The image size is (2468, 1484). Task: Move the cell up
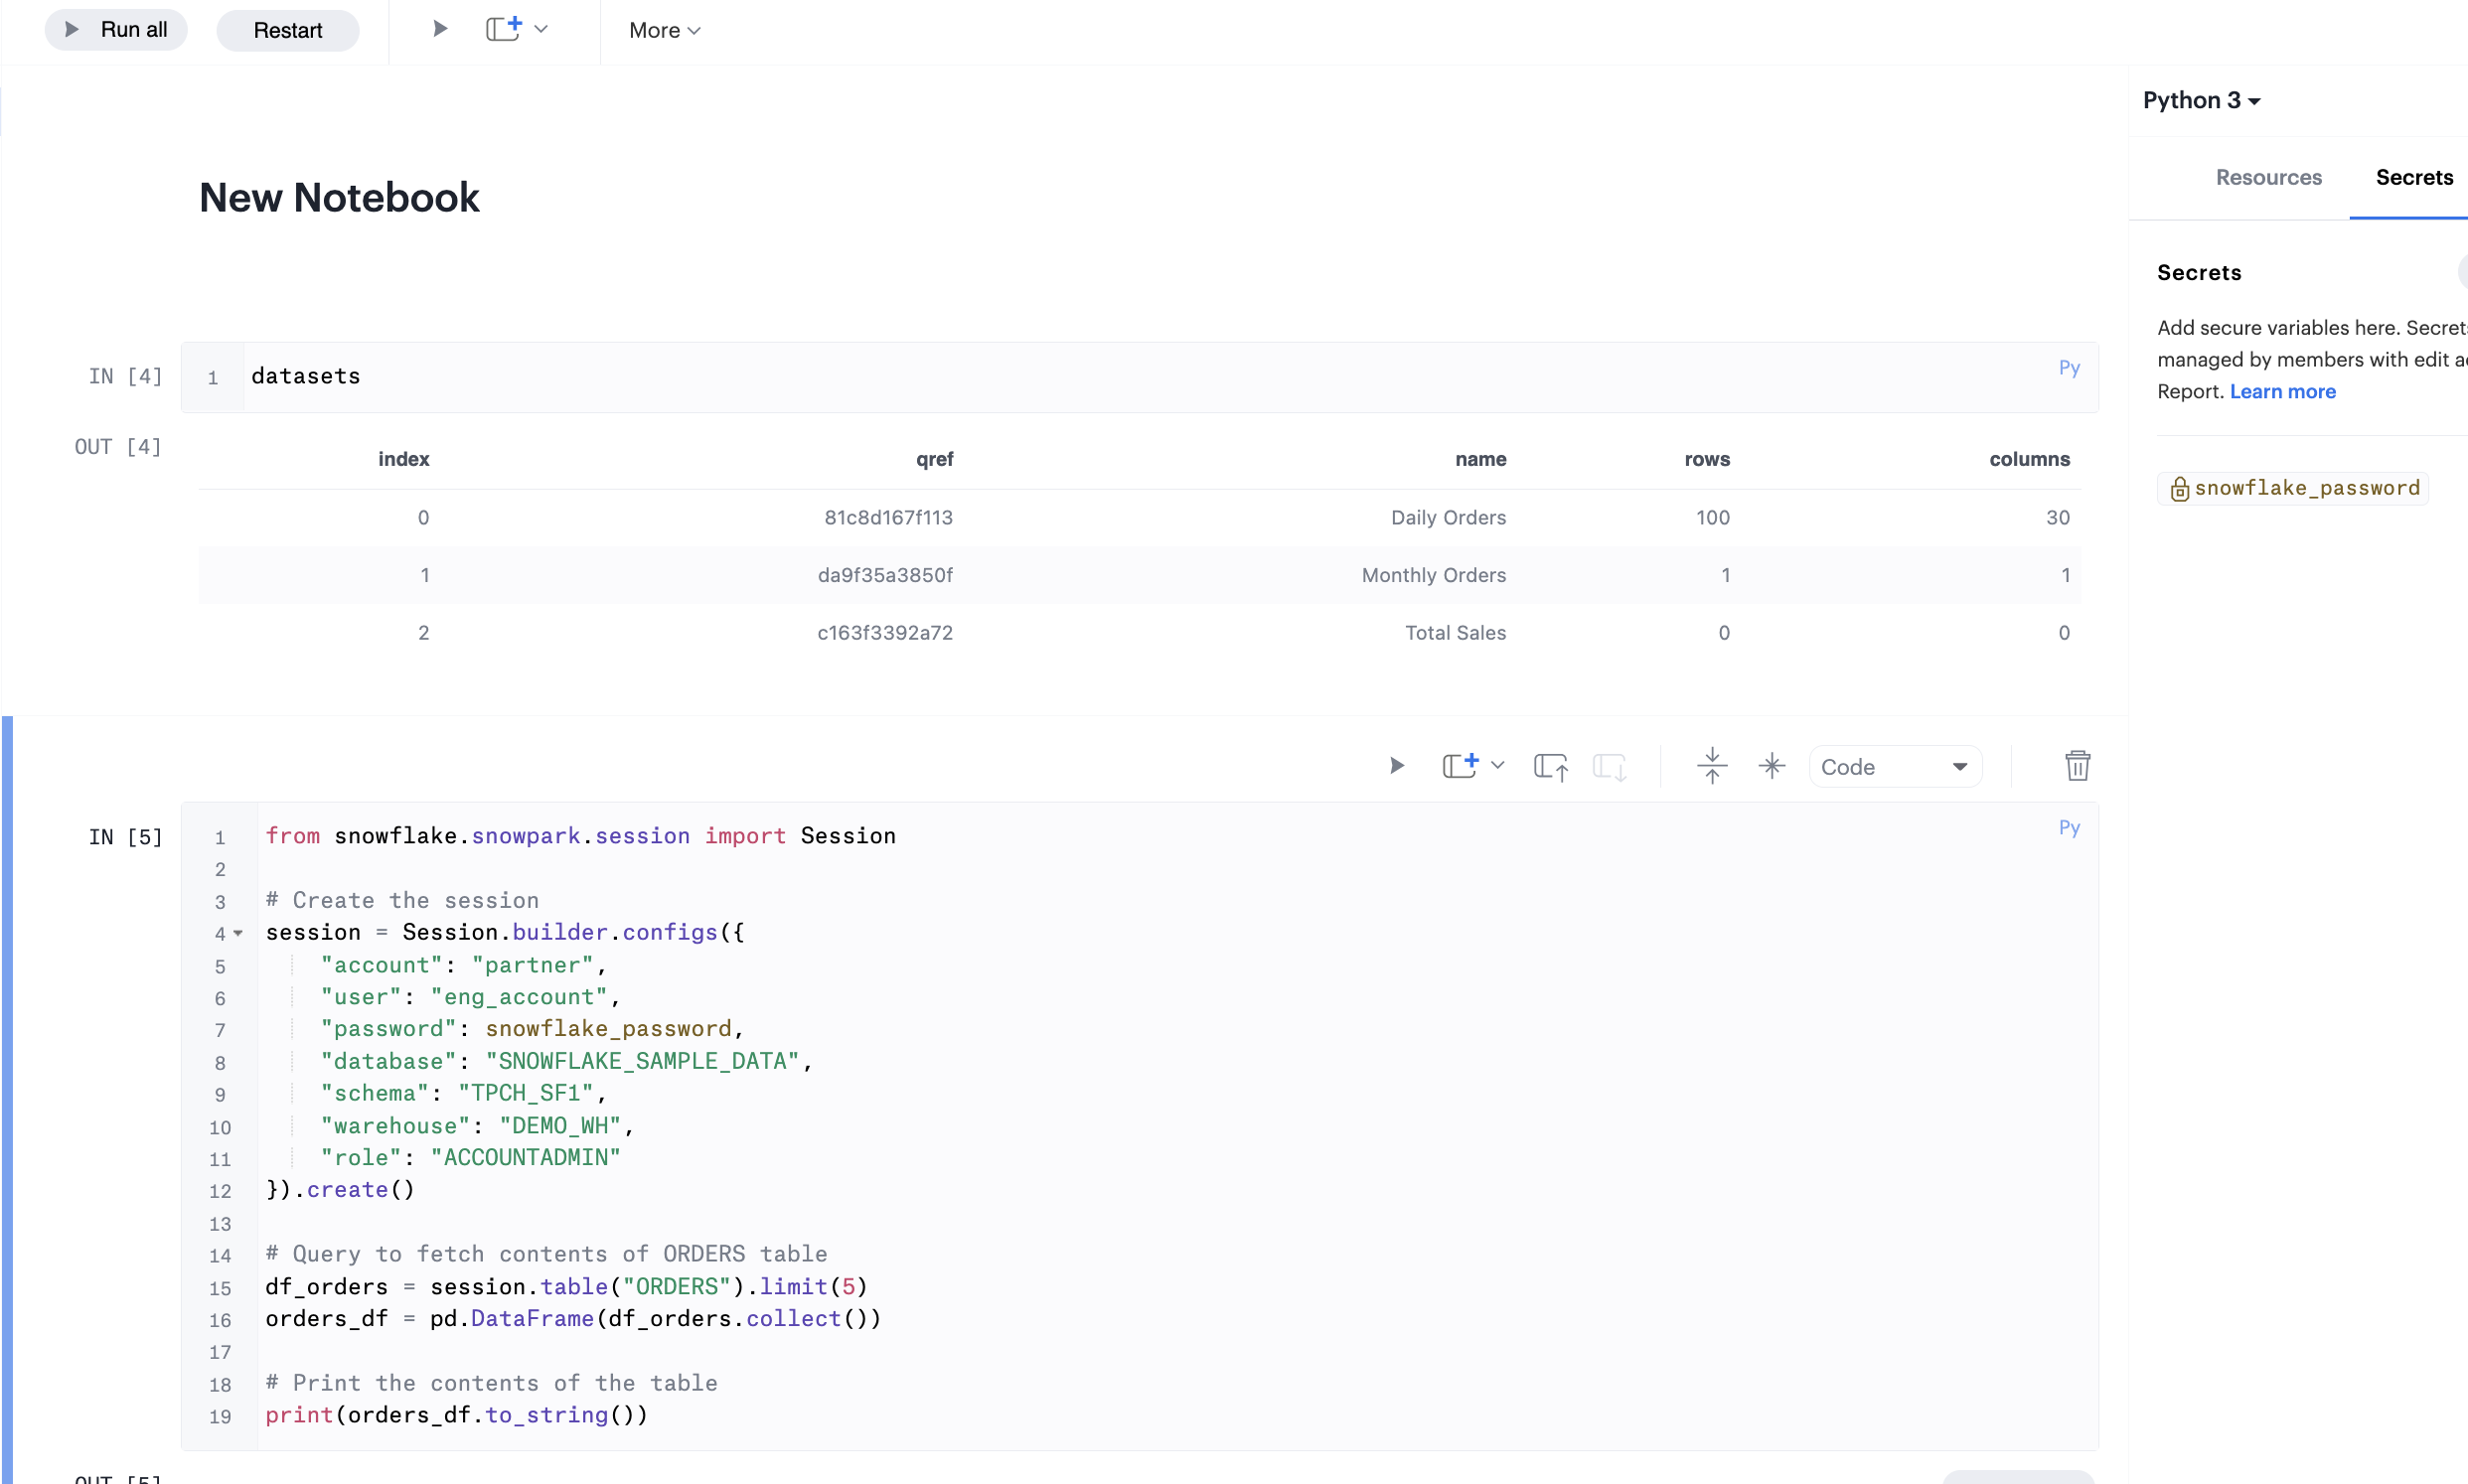(1550, 766)
